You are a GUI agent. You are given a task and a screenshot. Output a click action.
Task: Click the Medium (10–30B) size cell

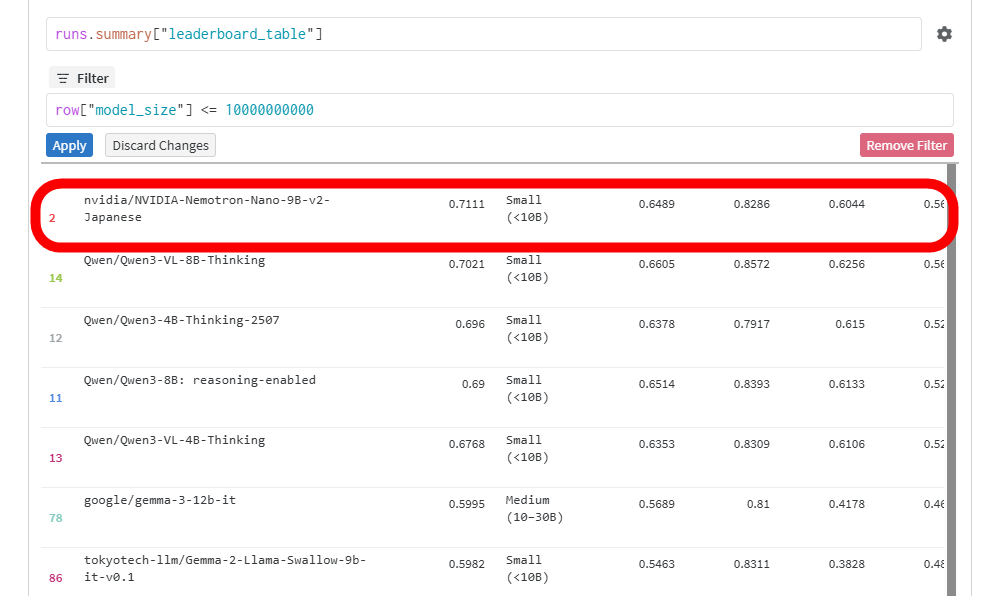[x=534, y=508]
